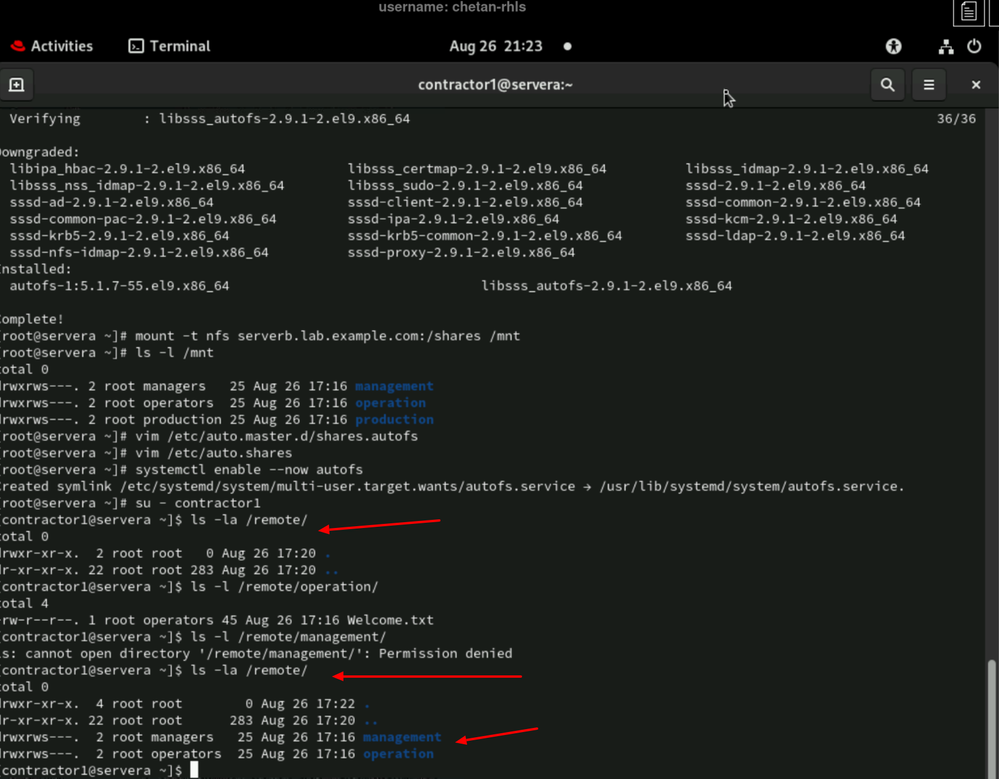Click the terminal icon beside Terminal label
The height and width of the screenshot is (779, 999).
point(136,46)
